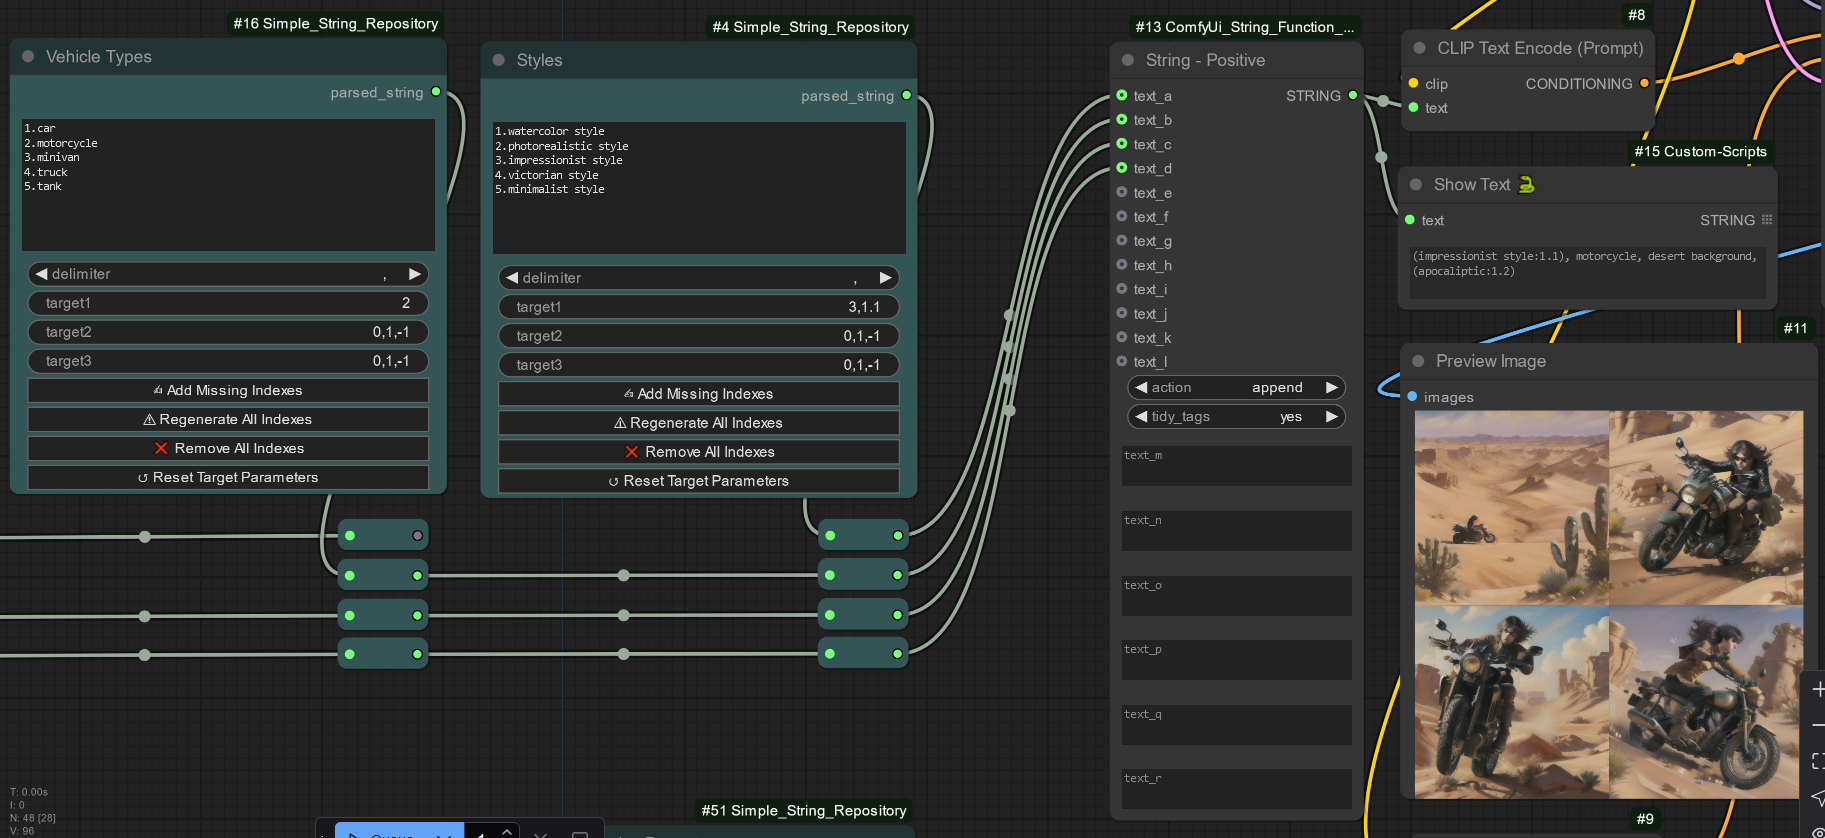Click the midpoint dot on the orange CONDITIONING wire
1825x838 pixels.
(1739, 59)
